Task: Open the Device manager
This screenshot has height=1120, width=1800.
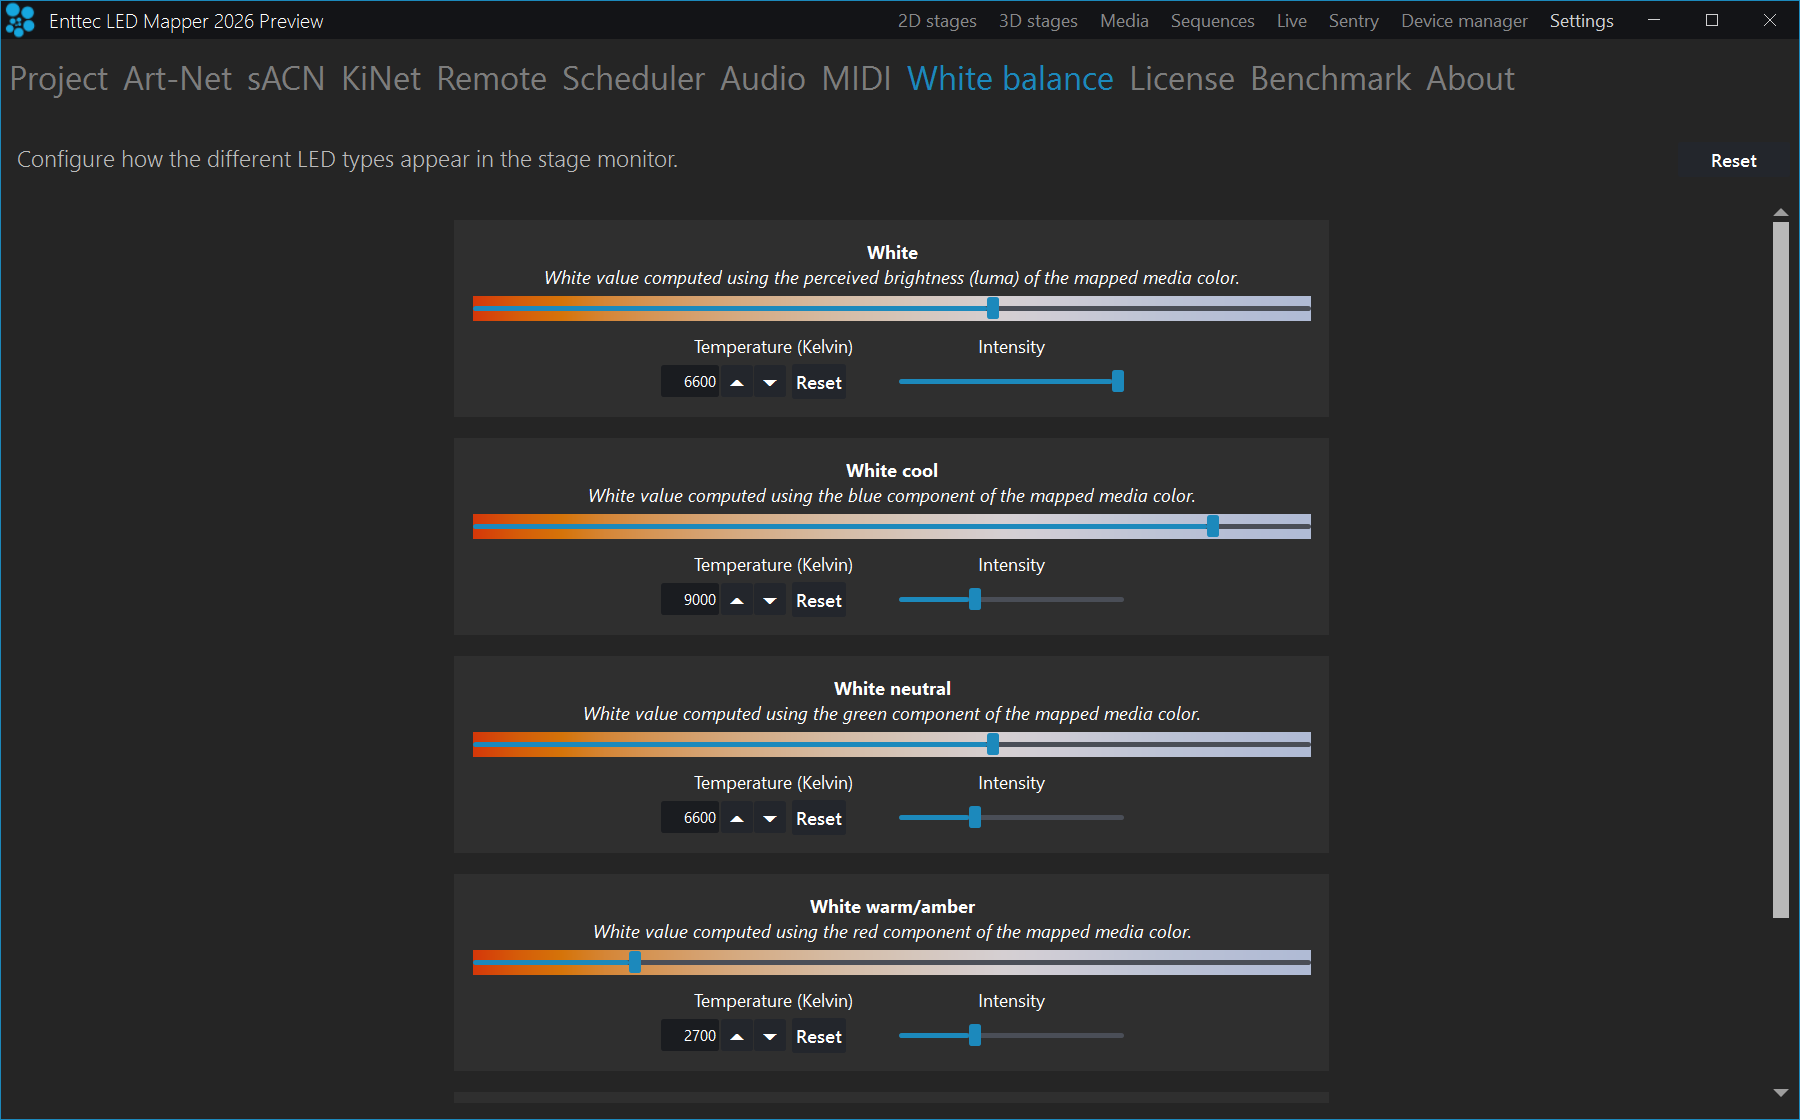Action: pyautogui.click(x=1464, y=21)
